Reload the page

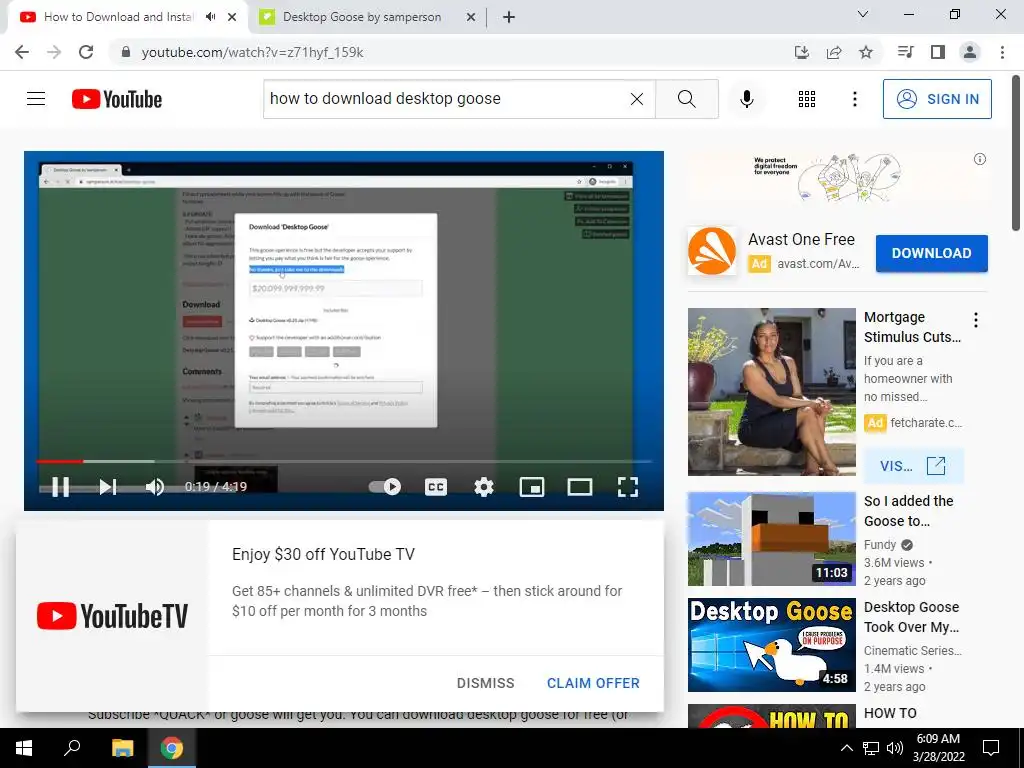click(86, 52)
